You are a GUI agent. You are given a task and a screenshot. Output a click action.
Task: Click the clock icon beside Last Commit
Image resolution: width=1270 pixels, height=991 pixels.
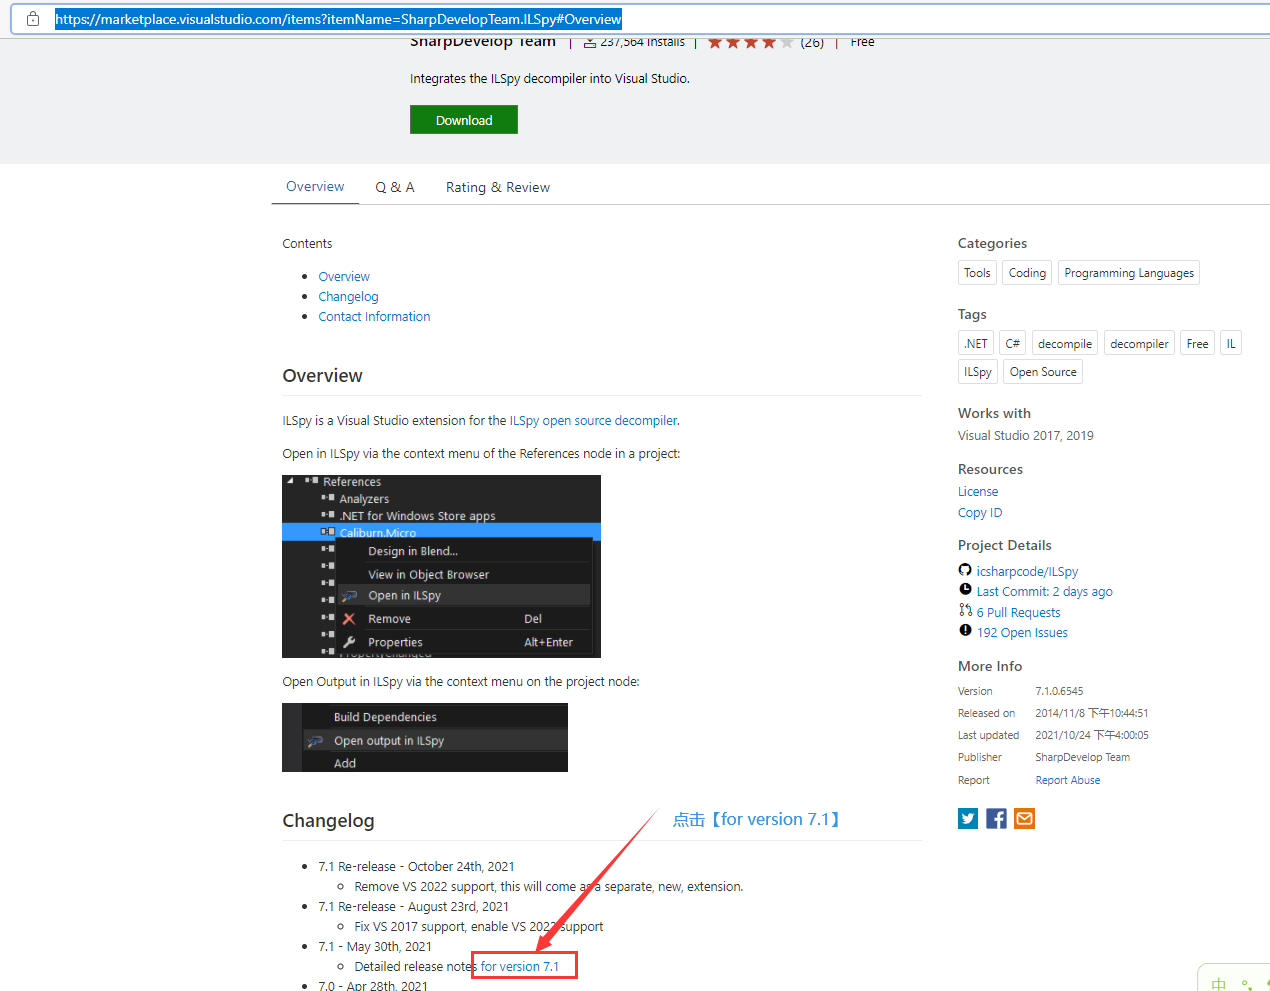coord(965,590)
